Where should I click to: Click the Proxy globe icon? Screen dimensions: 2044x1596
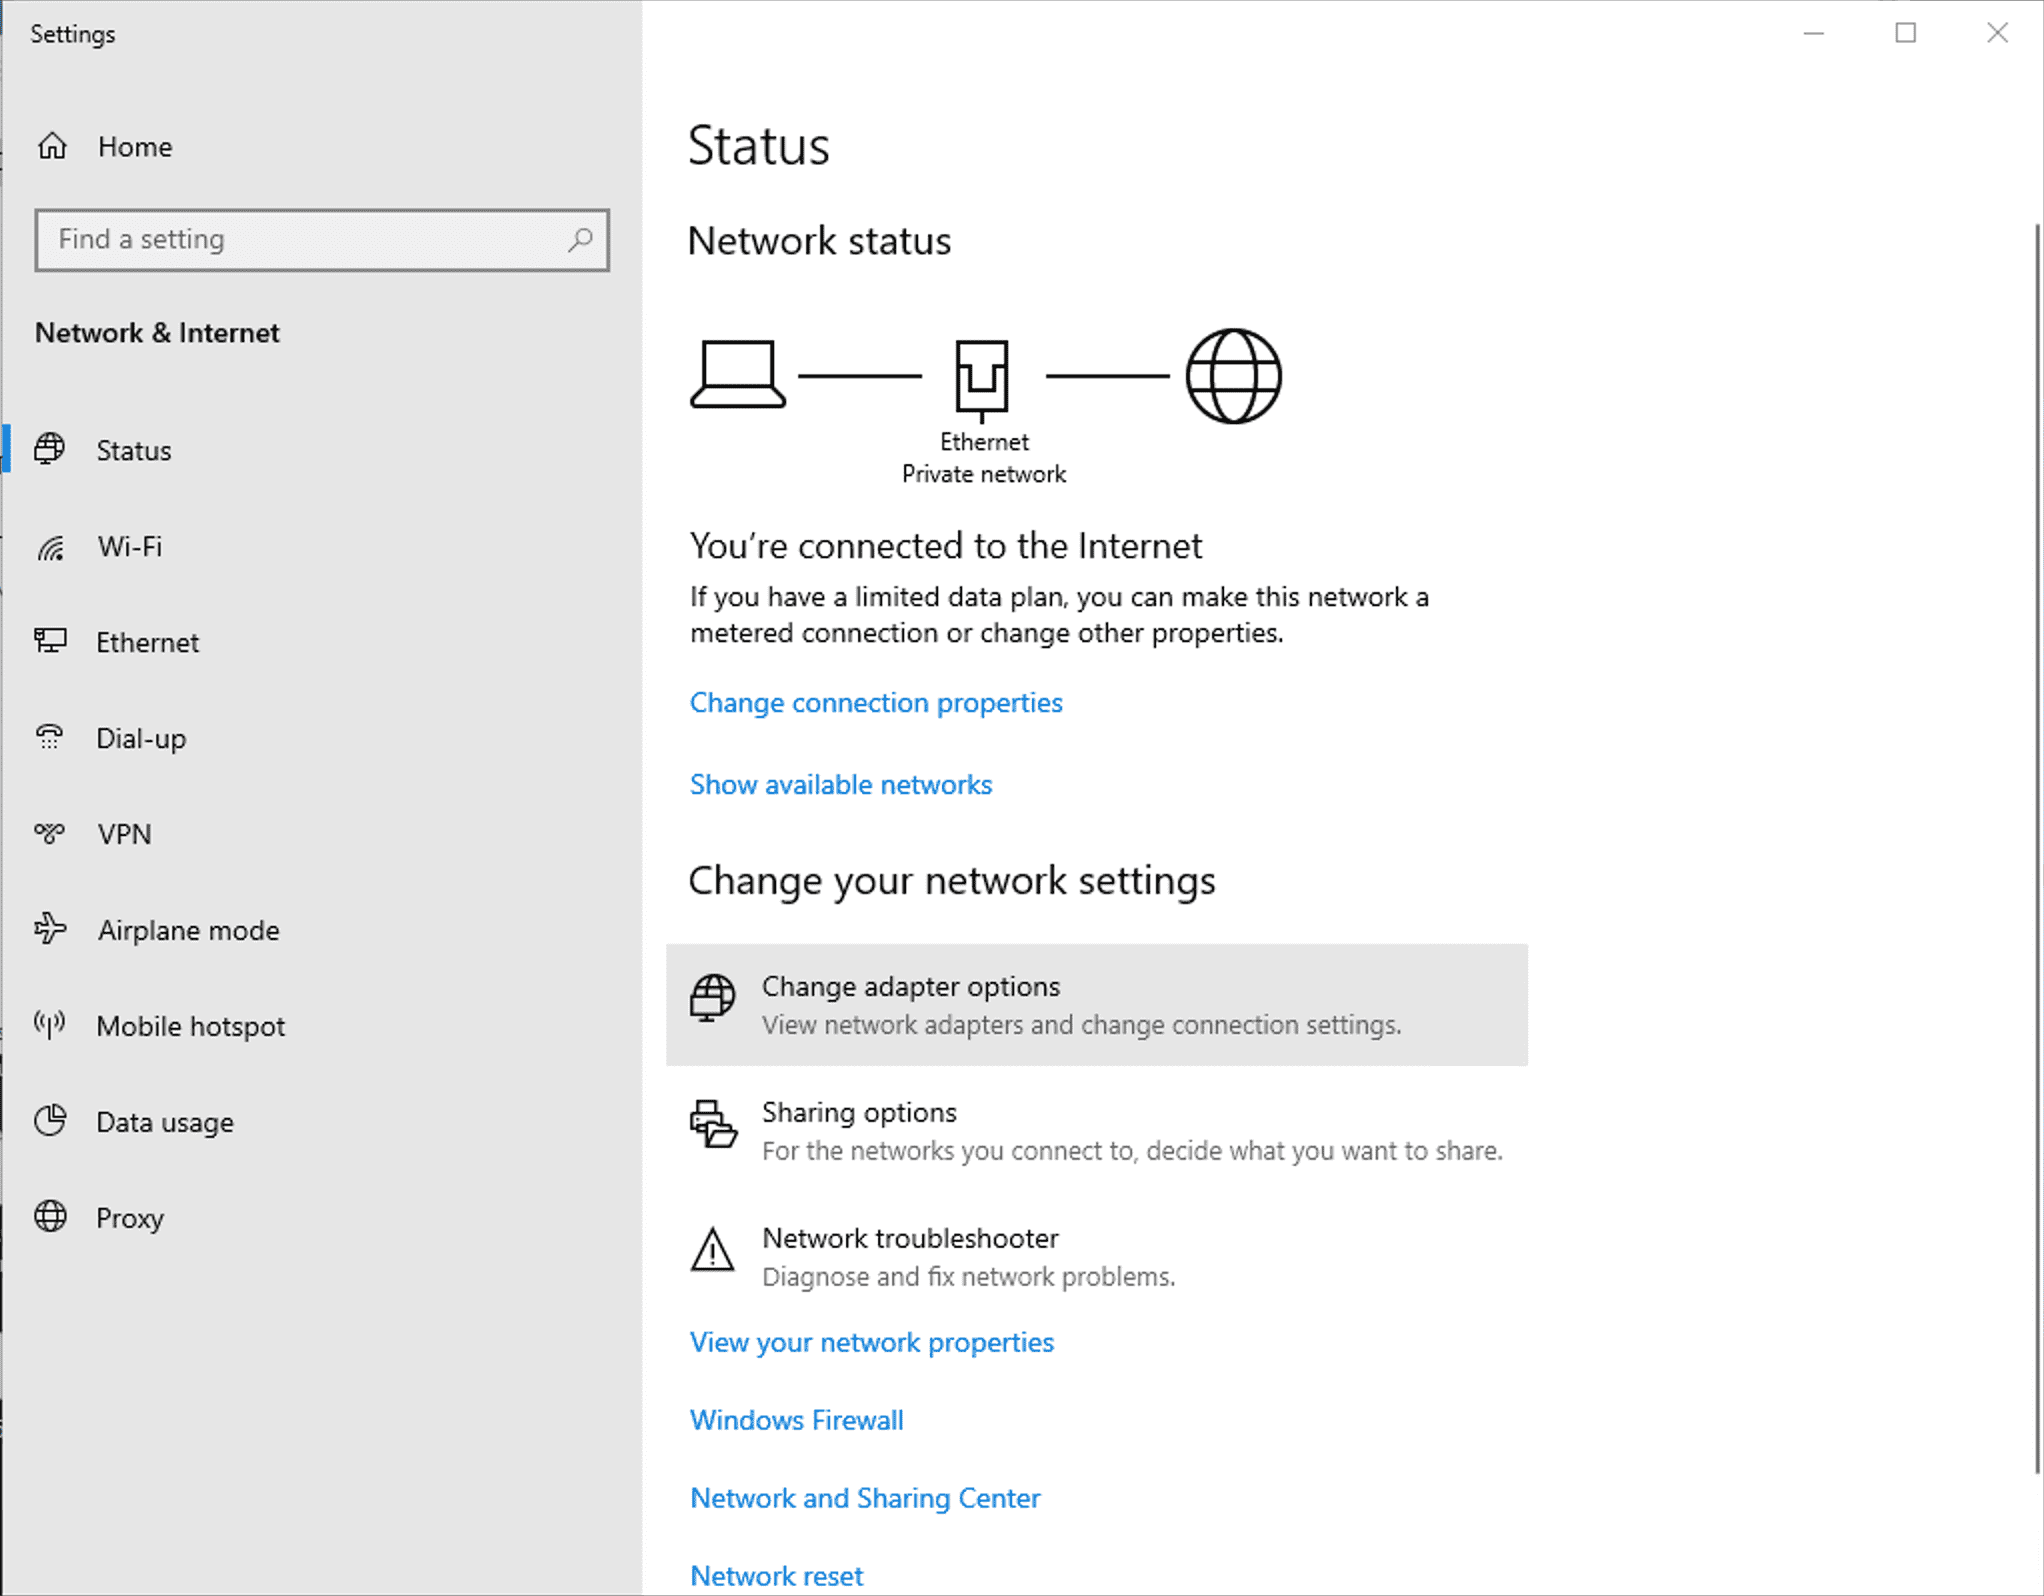pos(50,1216)
